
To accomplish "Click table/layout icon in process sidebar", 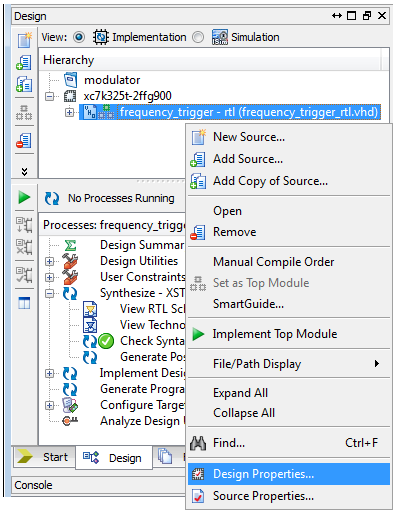I will [24, 303].
